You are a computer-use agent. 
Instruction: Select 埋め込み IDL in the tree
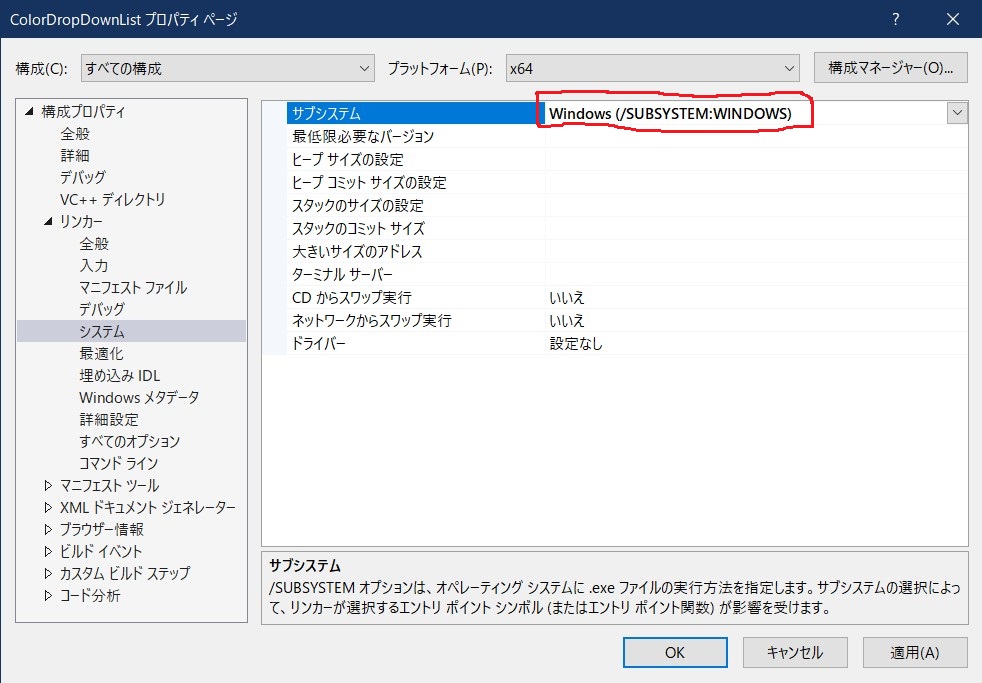(120, 375)
